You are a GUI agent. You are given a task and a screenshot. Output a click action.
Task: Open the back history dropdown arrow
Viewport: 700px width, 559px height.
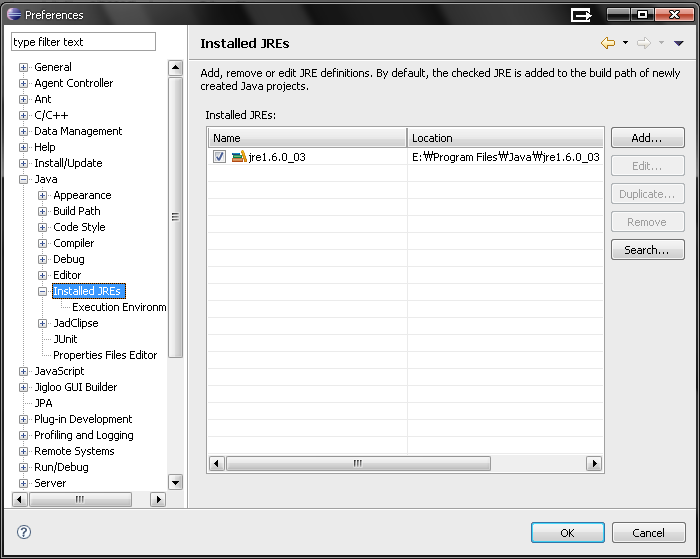click(x=625, y=43)
